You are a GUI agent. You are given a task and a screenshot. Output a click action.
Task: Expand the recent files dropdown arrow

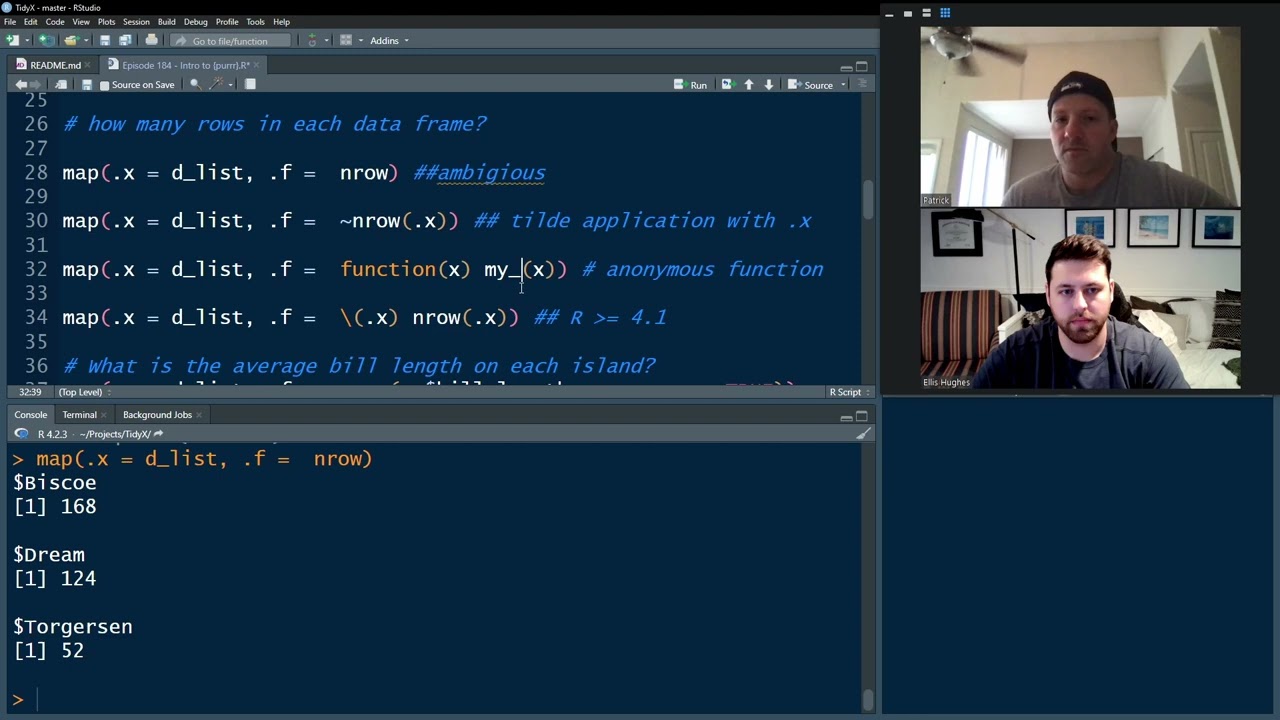[86, 41]
